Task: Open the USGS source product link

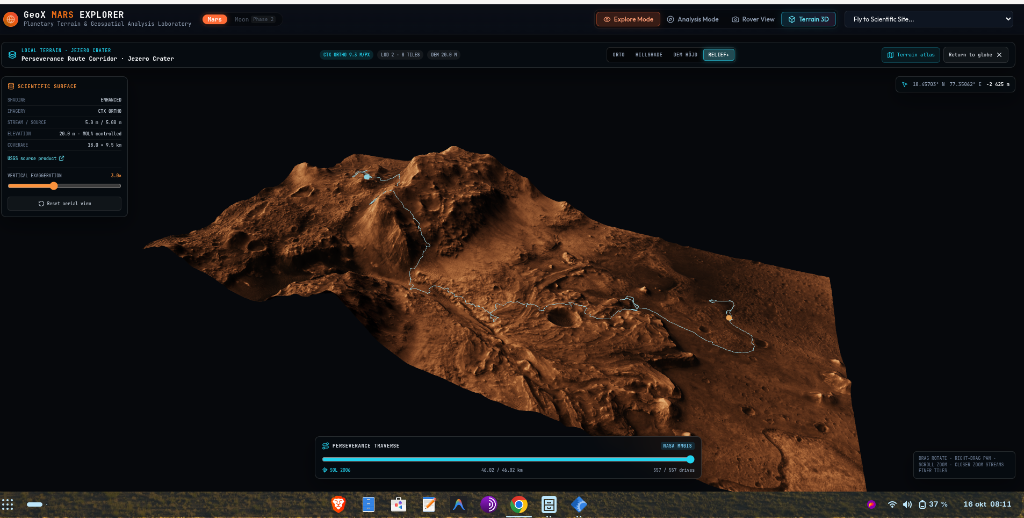Action: 36,158
